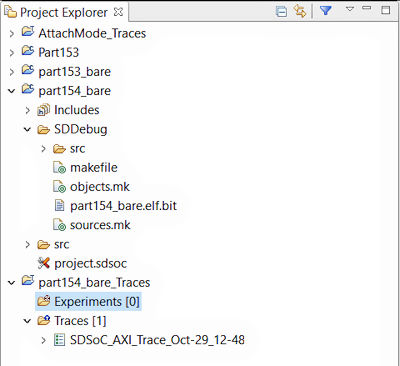Select SDSoC_AXI_Trace_Oct-29_12-48 label
The height and width of the screenshot is (366, 400).
coord(157,340)
